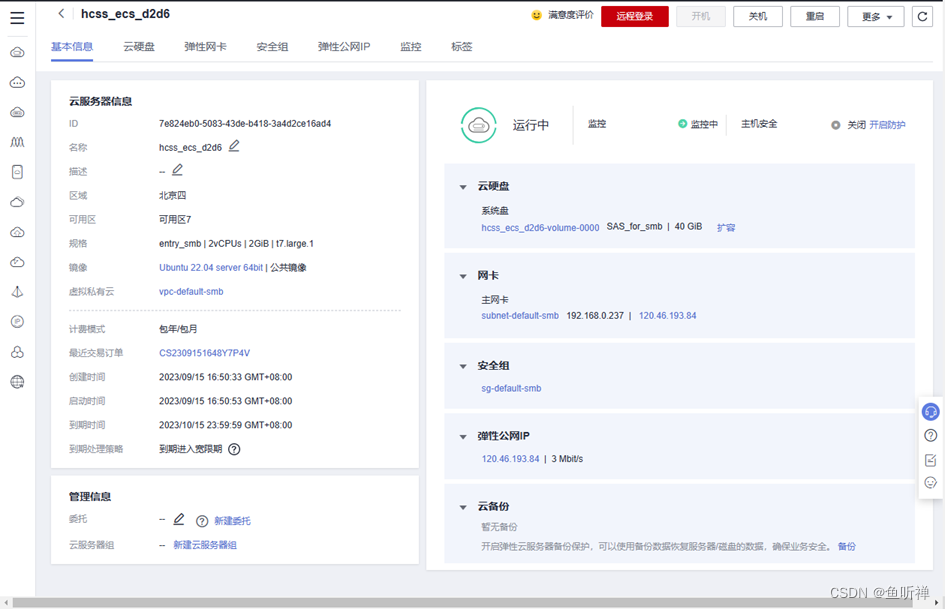Click the red 远程登录 button
945x609 pixels.
[x=635, y=16]
